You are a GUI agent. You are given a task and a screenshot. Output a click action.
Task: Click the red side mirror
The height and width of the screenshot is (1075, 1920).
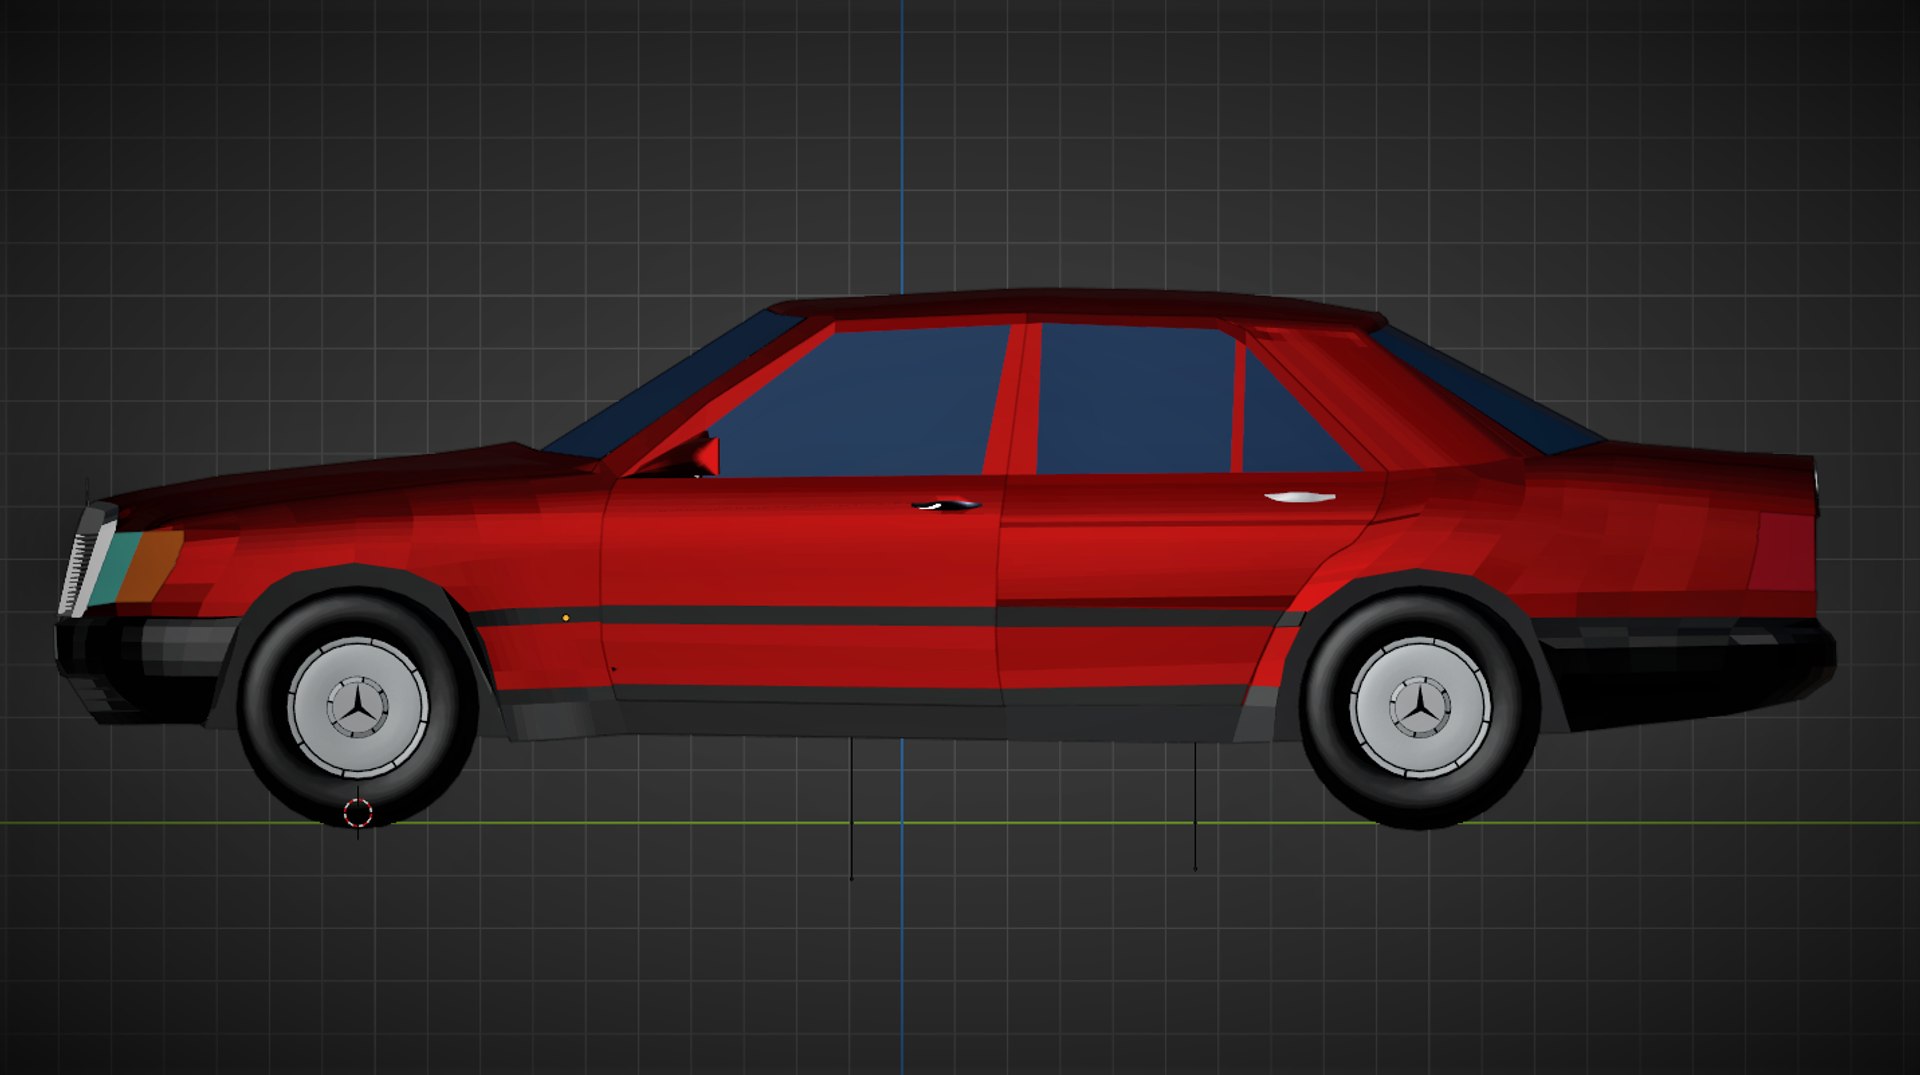pos(690,458)
